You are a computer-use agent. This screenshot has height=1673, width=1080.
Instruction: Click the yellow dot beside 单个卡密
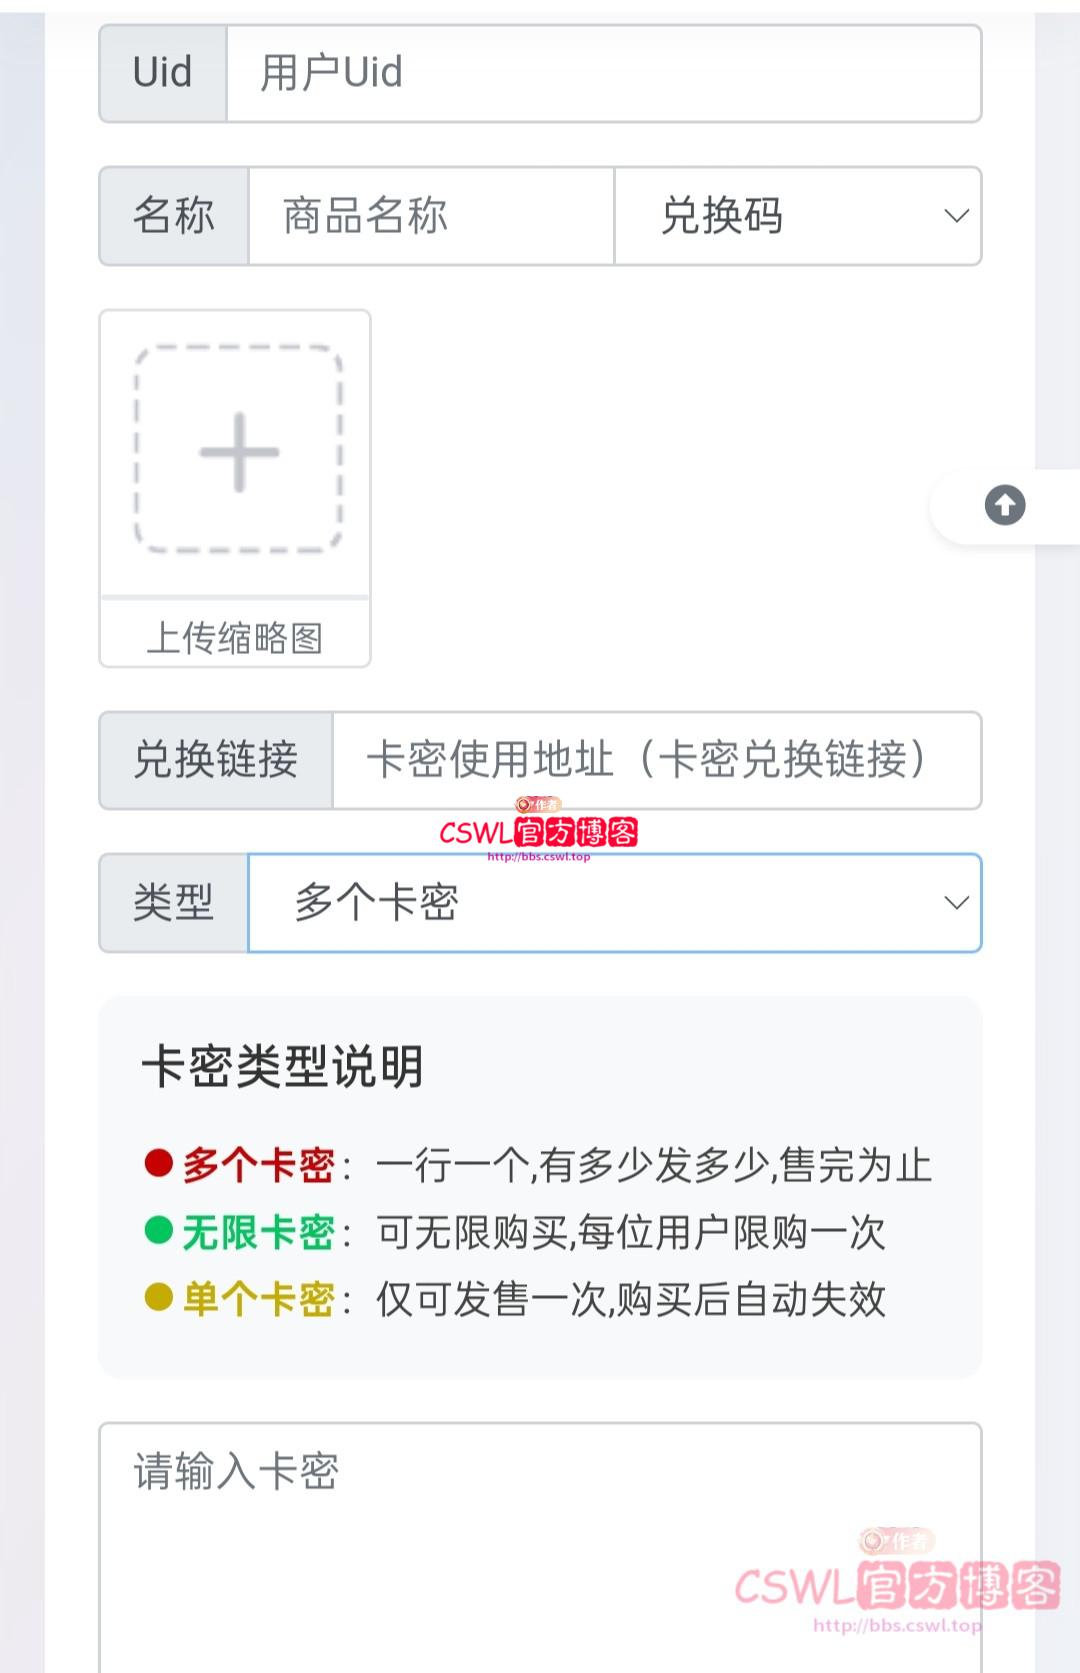click(159, 1297)
